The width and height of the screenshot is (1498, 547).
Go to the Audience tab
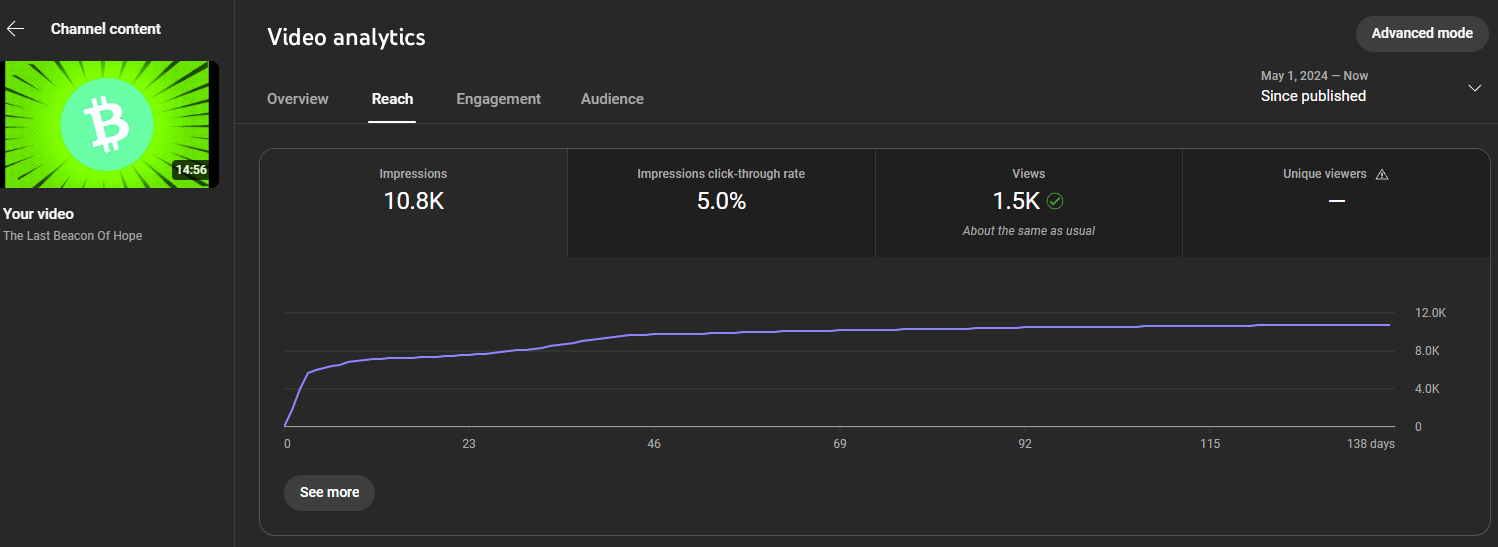click(612, 99)
